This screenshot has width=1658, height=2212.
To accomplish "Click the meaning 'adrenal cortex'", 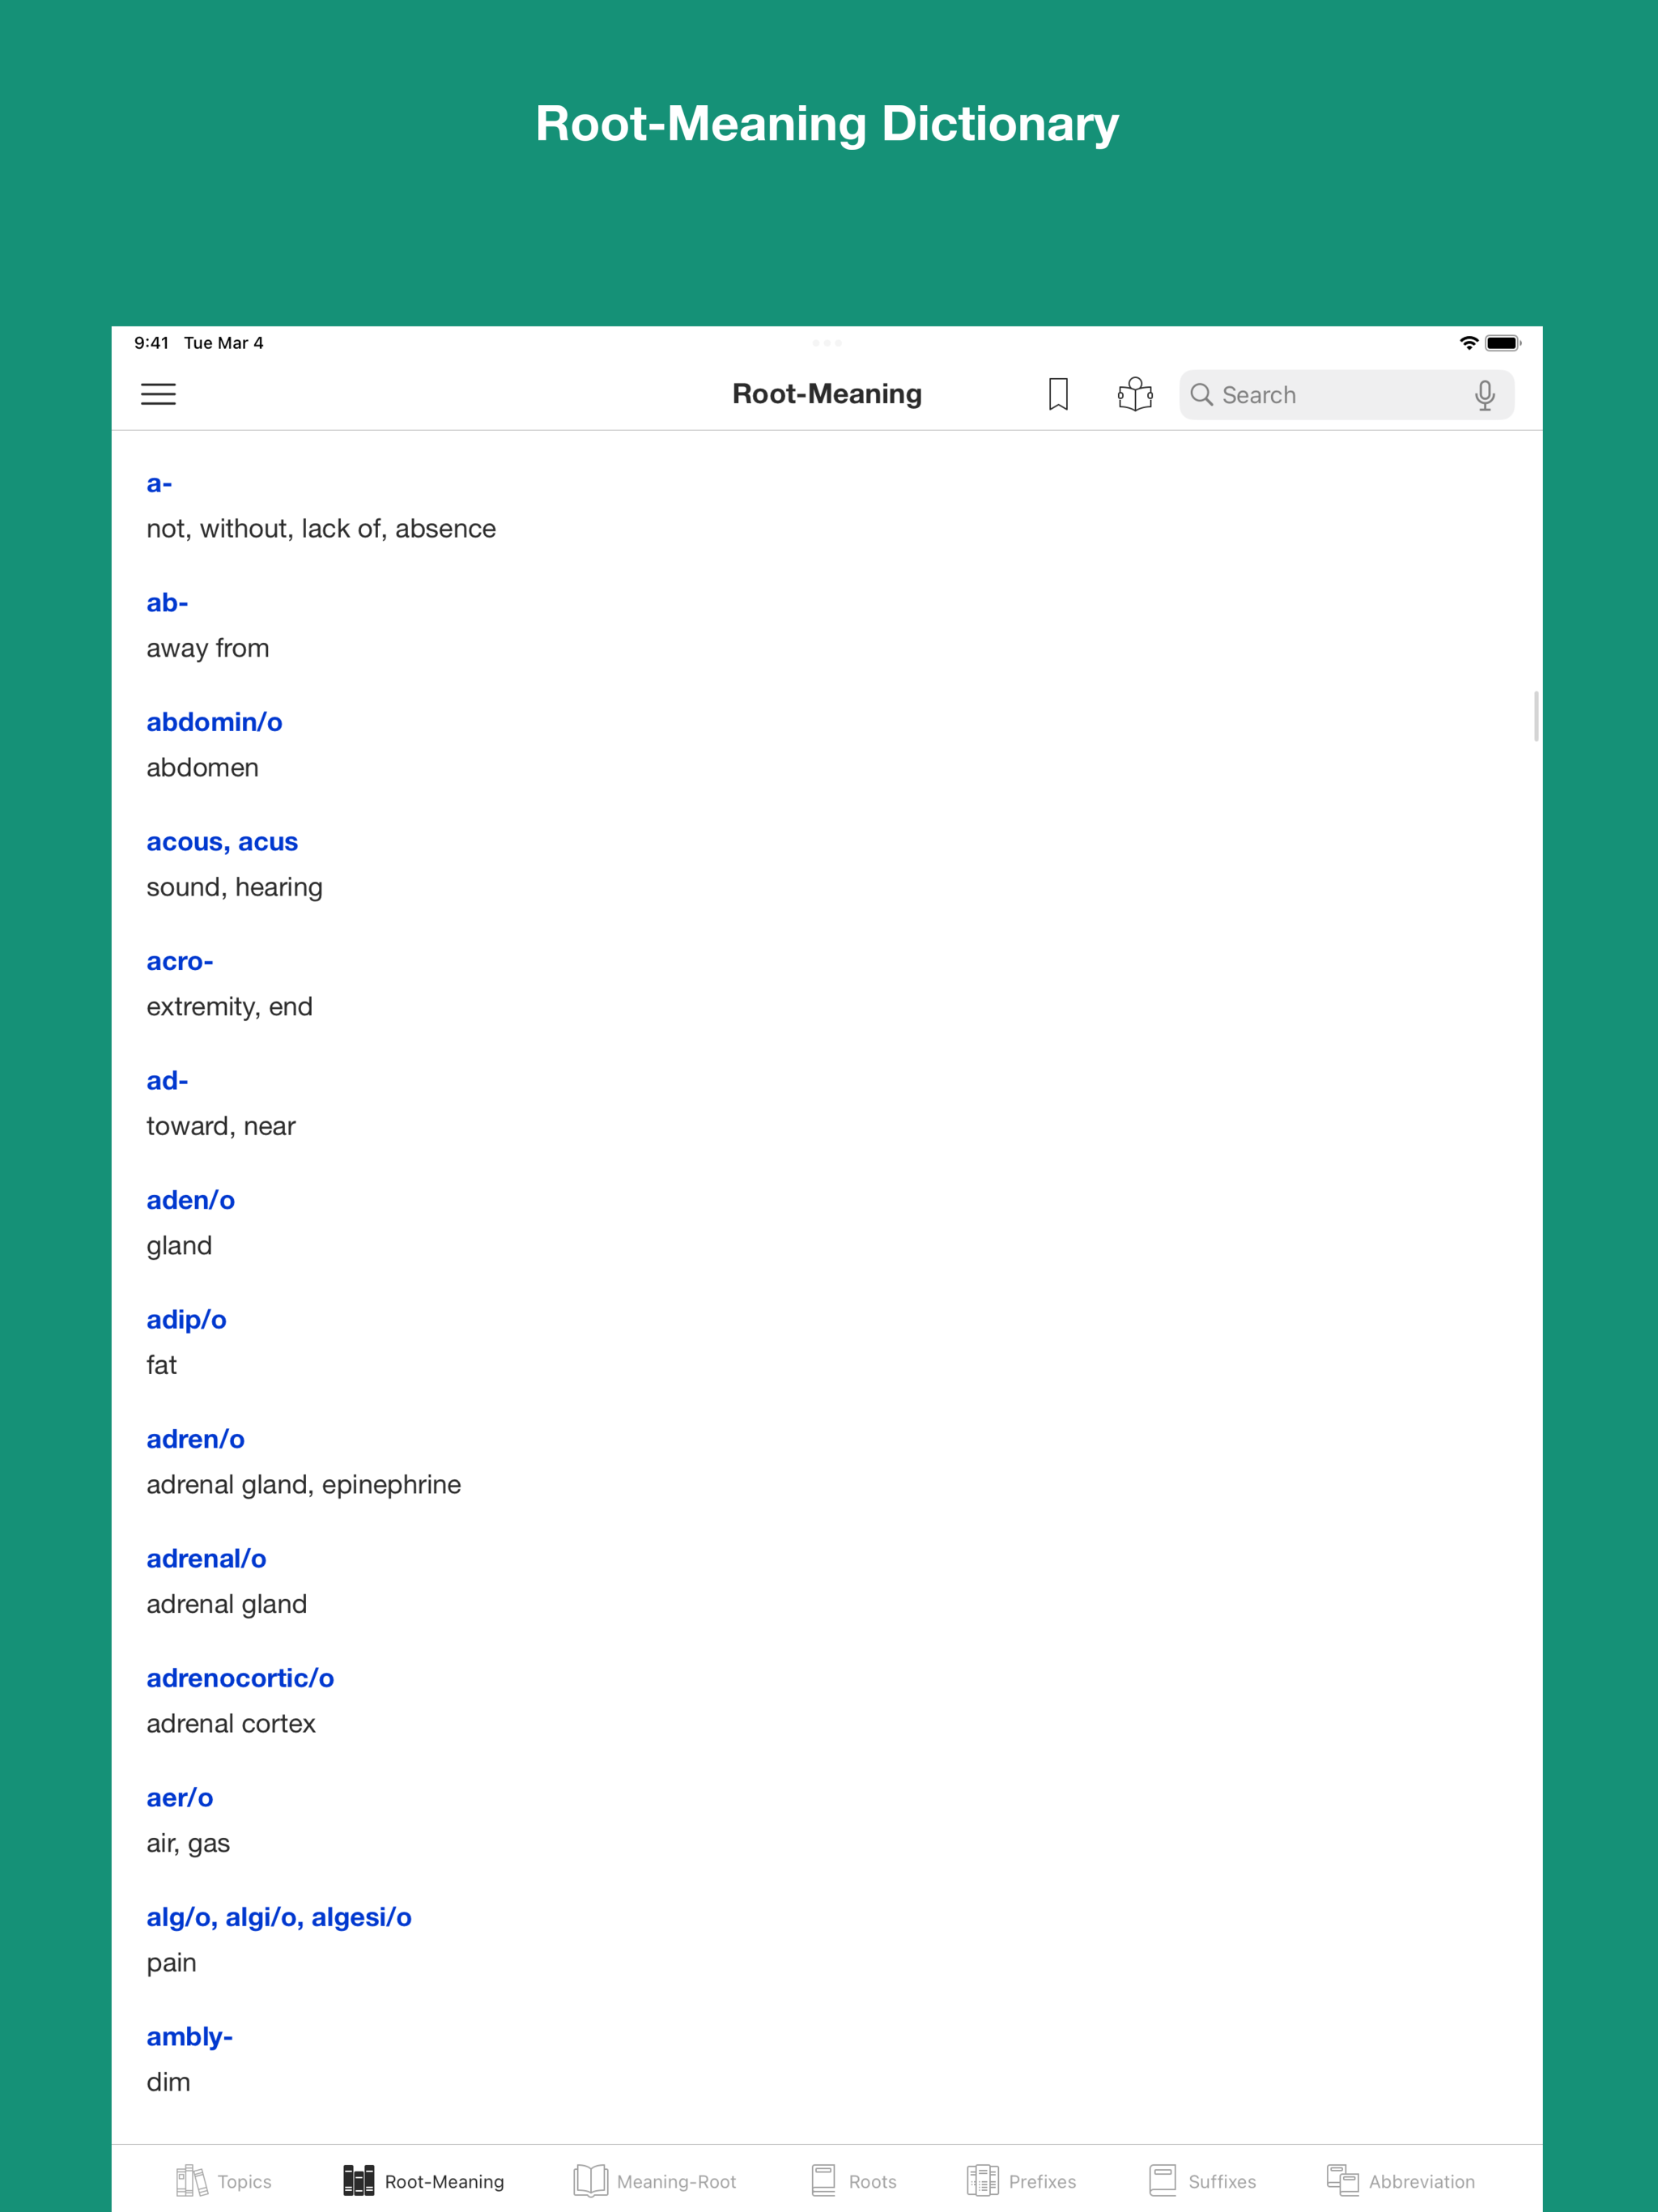I will point(230,1724).
